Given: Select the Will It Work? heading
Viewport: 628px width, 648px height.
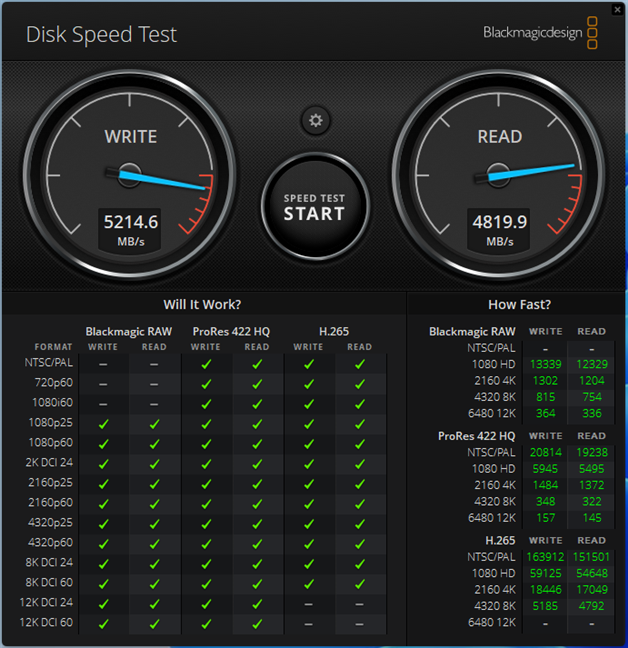Looking at the screenshot, I should [202, 305].
